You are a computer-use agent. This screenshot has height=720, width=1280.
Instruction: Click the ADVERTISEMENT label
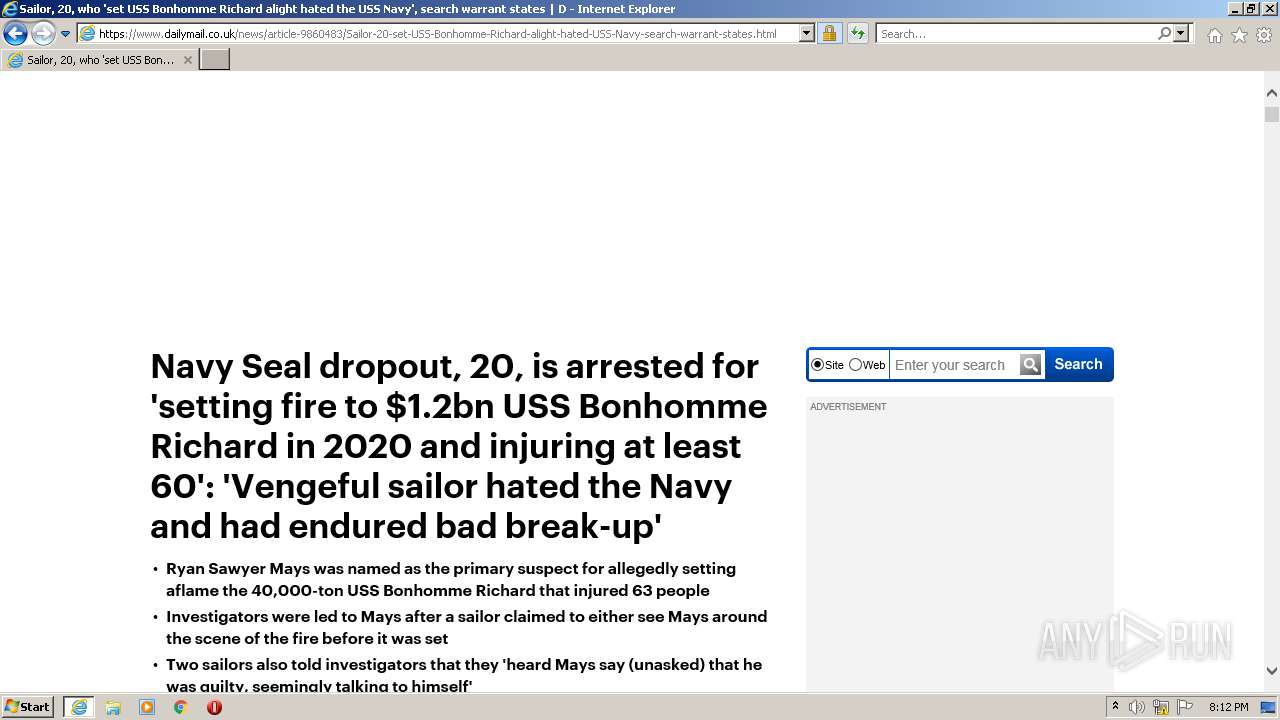click(x=848, y=407)
